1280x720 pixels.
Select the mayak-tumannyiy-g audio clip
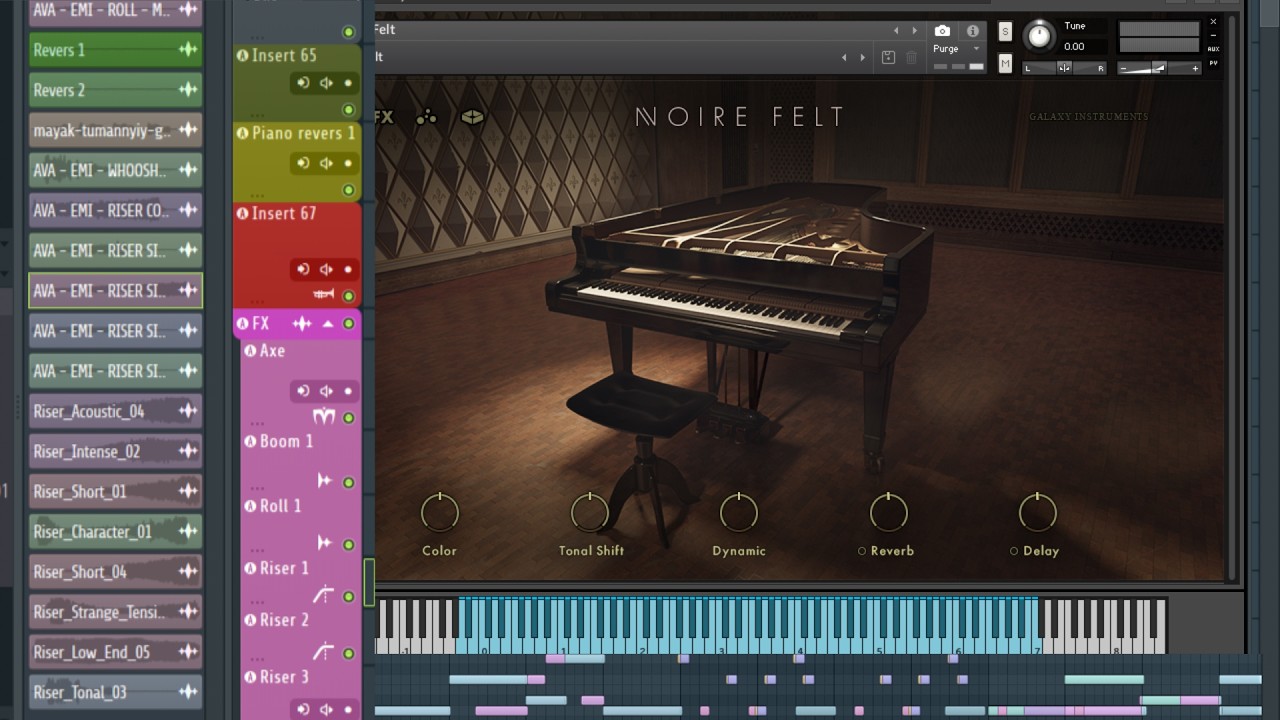click(x=115, y=131)
